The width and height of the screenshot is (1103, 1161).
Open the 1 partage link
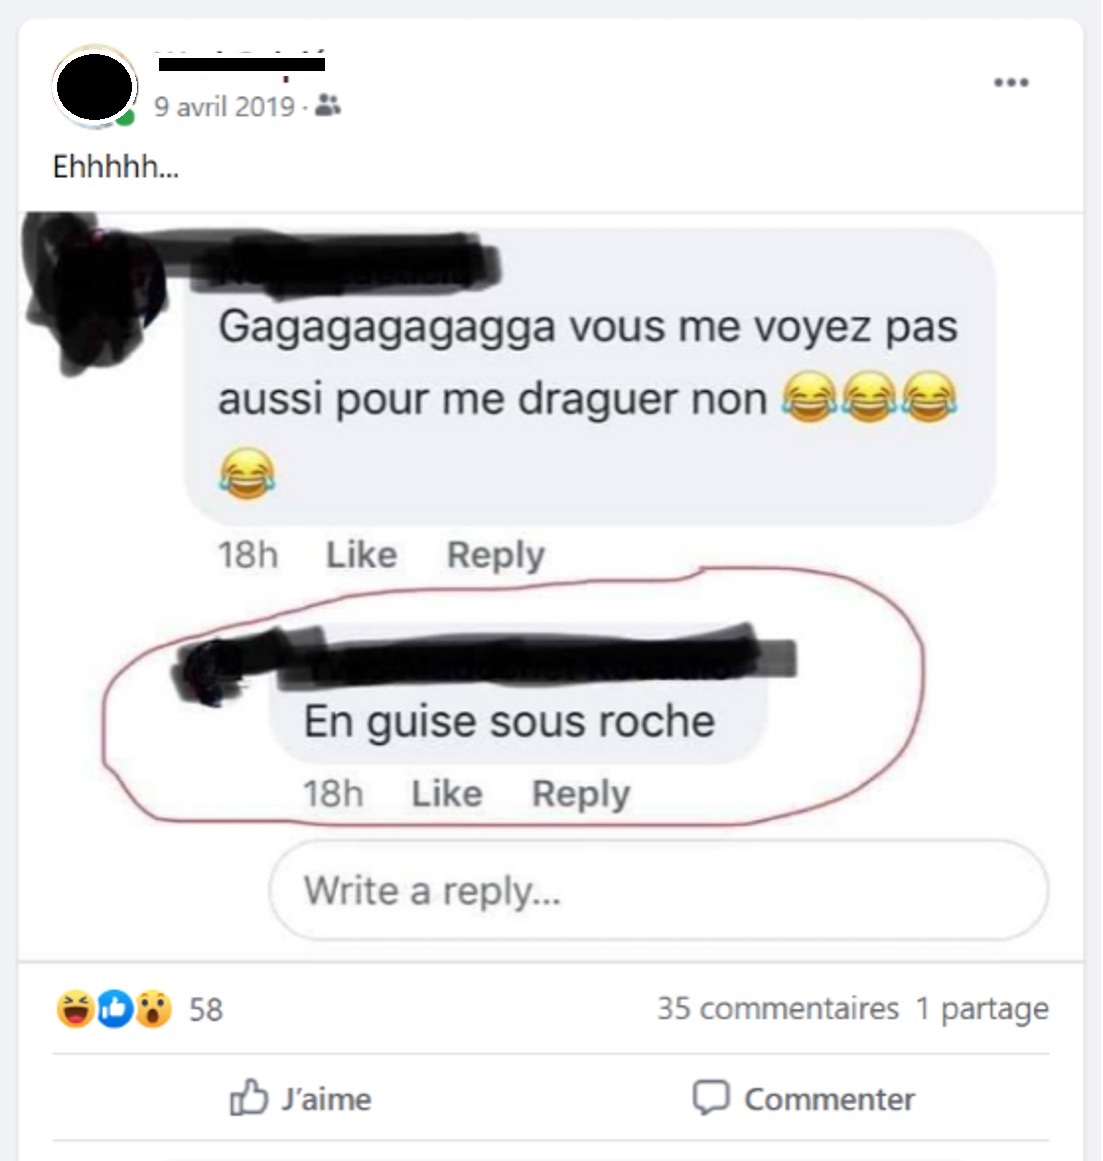(x=982, y=1008)
